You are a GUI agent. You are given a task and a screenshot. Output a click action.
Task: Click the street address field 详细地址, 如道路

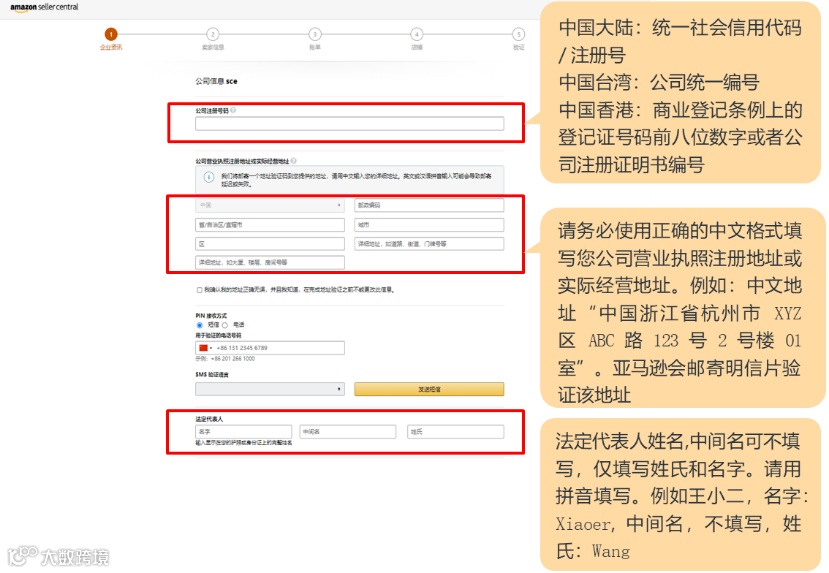[x=429, y=244]
